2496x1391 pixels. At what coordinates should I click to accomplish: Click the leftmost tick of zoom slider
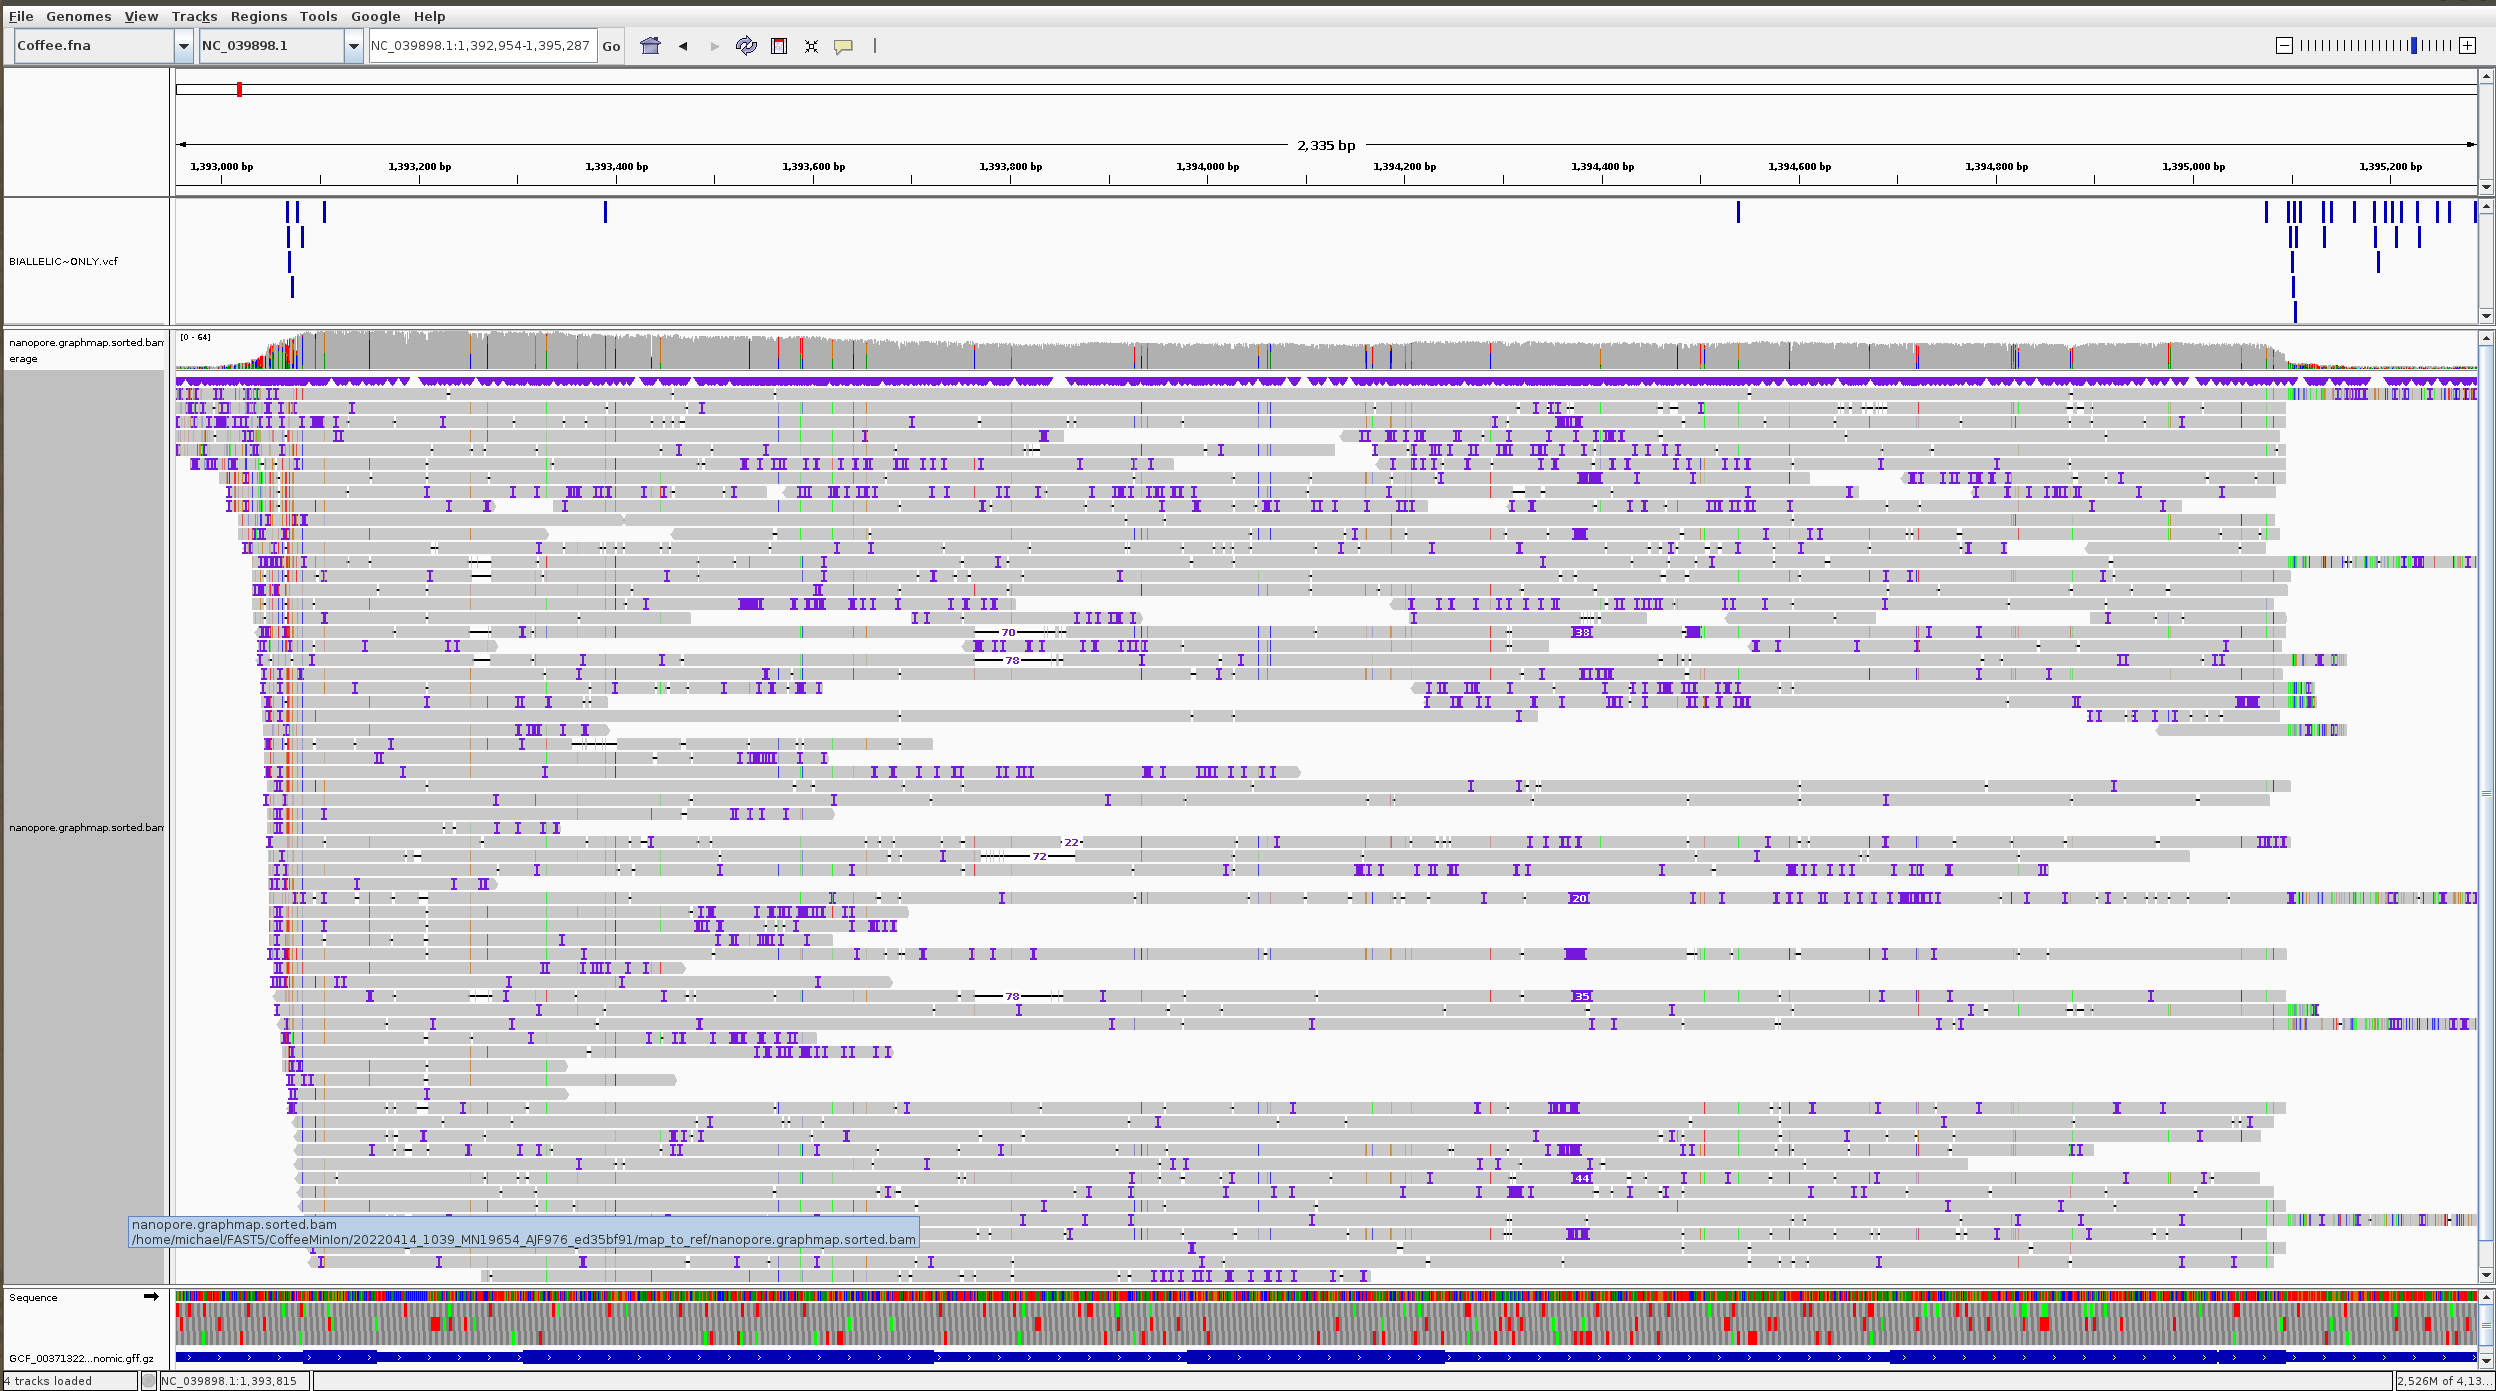click(x=2301, y=45)
